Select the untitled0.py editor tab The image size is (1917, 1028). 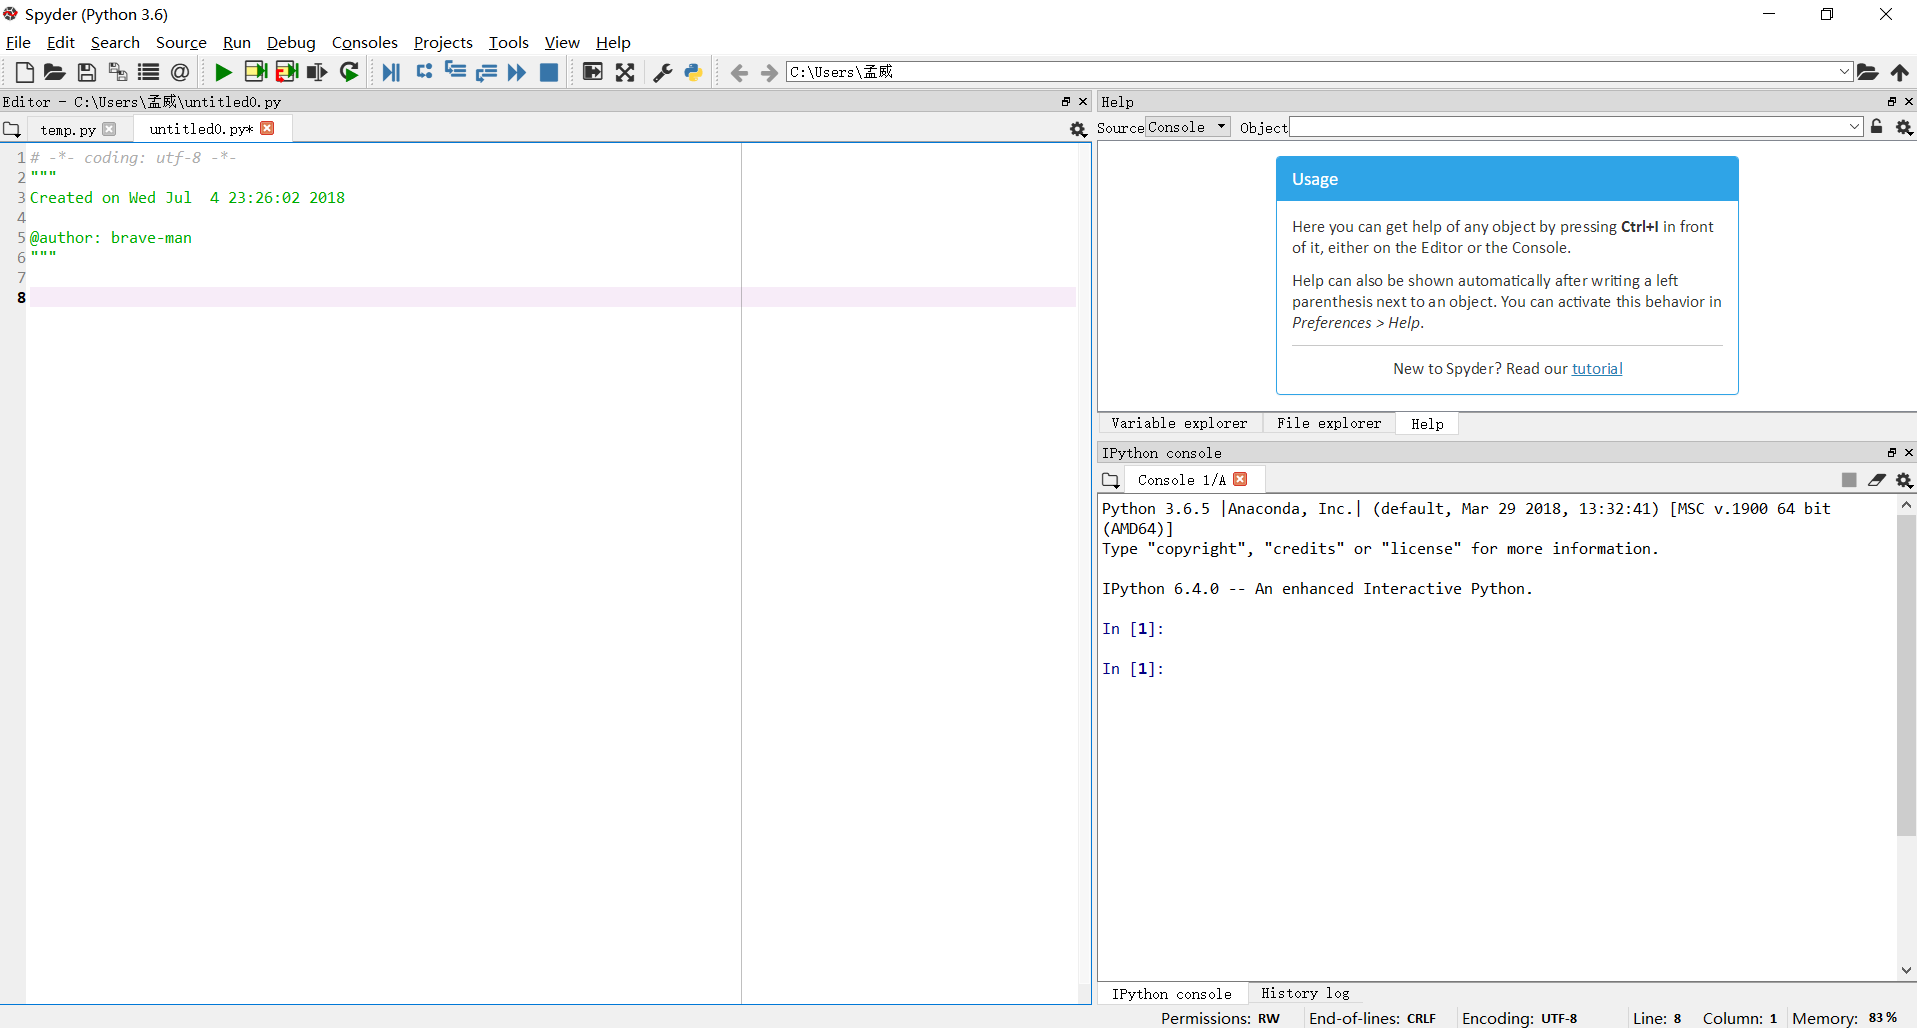tap(200, 129)
